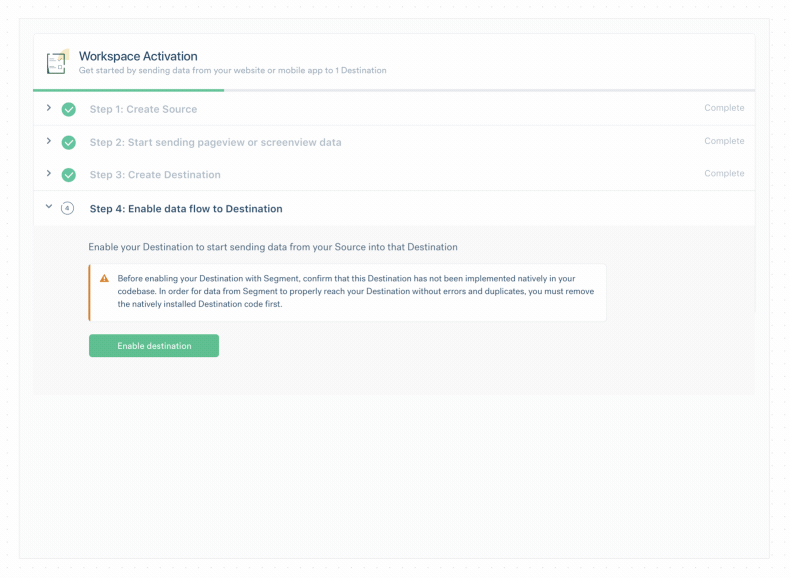The width and height of the screenshot is (790, 578).
Task: Expand Step 1 using its chevron
Action: 49,108
